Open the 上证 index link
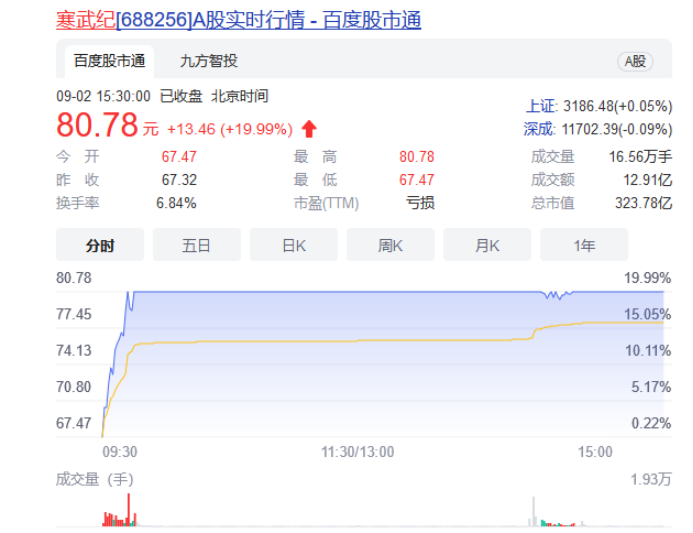Viewport: 693px width, 533px height. tap(542, 106)
